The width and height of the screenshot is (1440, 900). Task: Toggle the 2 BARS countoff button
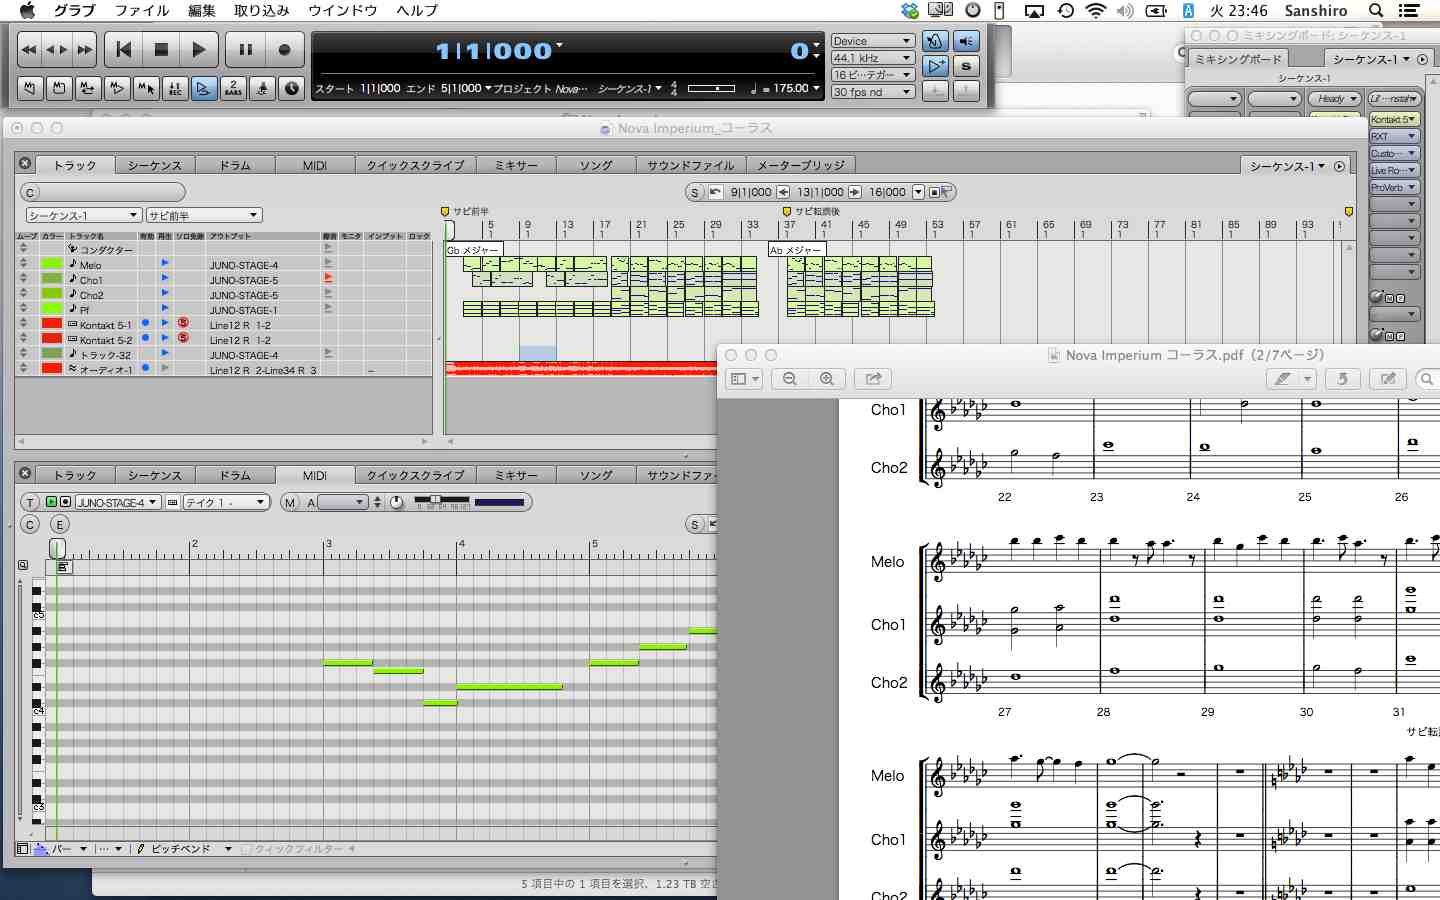pyautogui.click(x=233, y=88)
